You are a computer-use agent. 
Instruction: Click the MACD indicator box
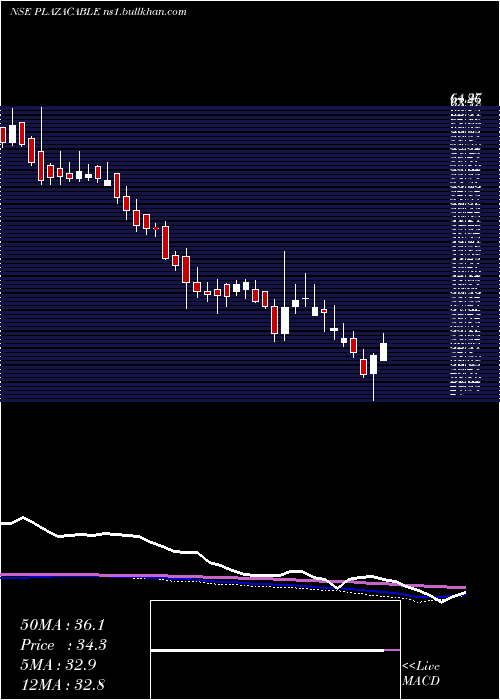tap(275, 650)
